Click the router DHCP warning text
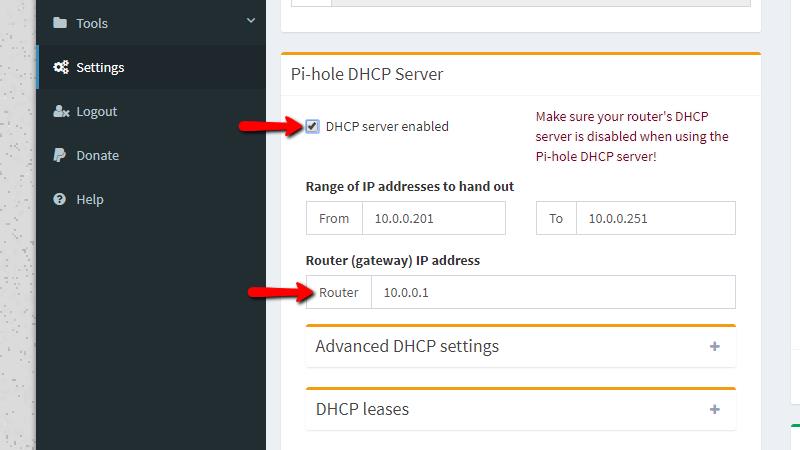Viewport: 800px width, 450px height. [632, 136]
